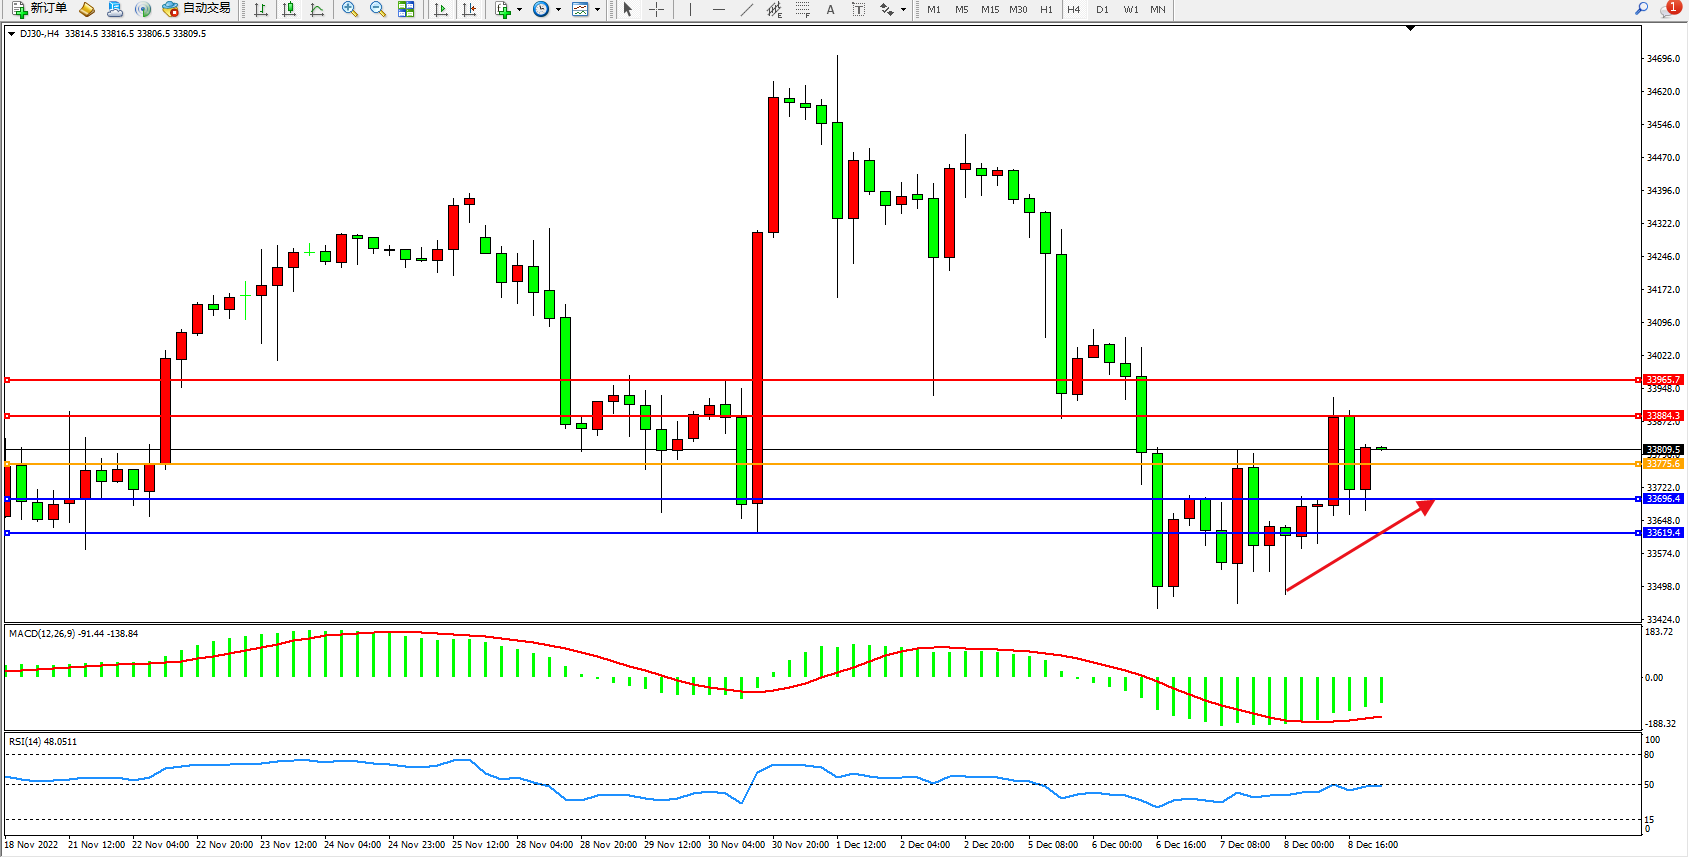Switch to the D1 timeframe
1689x858 pixels.
pyautogui.click(x=1102, y=9)
